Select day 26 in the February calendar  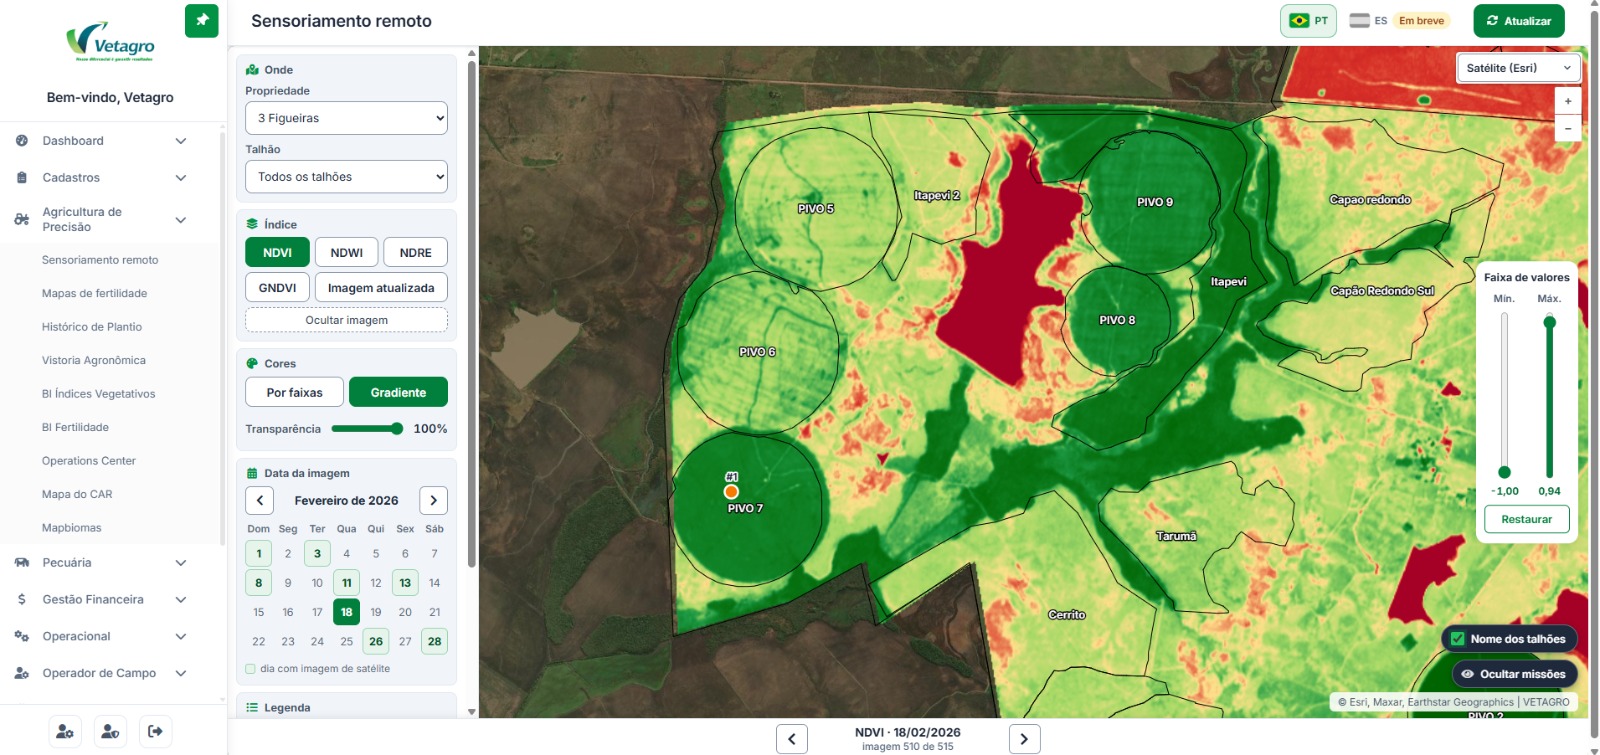[x=376, y=642]
